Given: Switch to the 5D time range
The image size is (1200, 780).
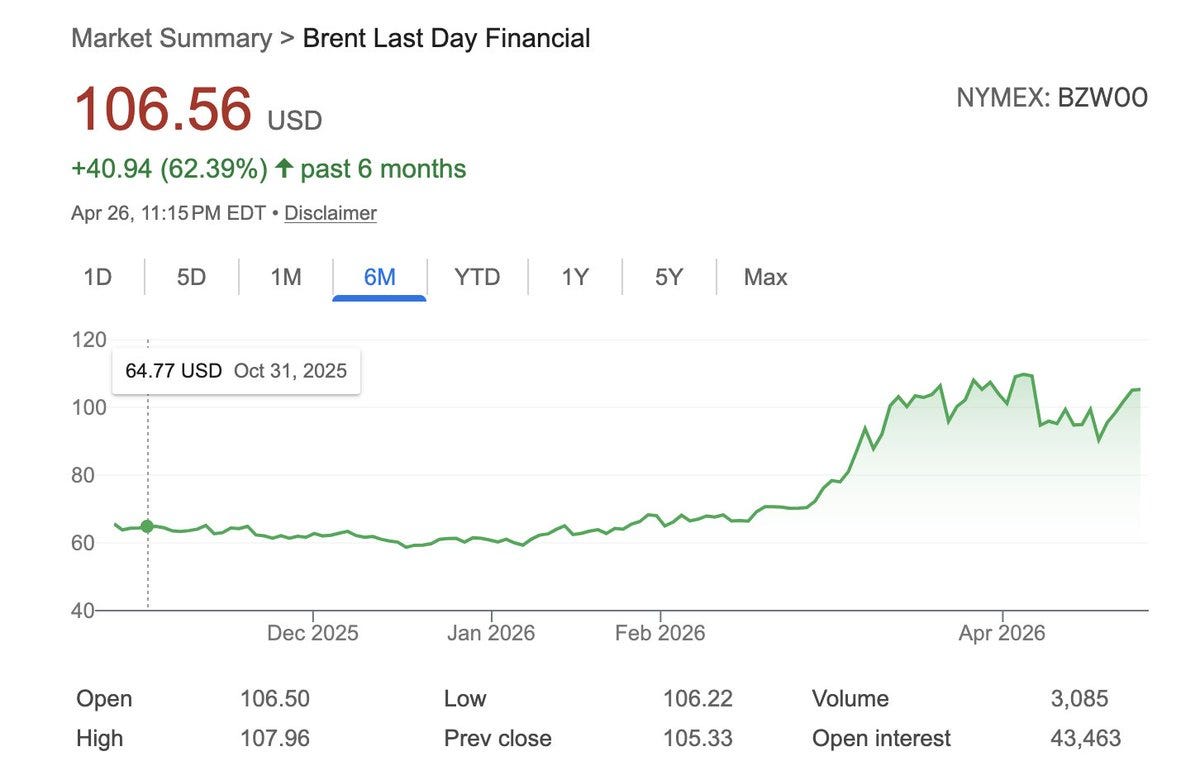Looking at the screenshot, I should point(191,277).
